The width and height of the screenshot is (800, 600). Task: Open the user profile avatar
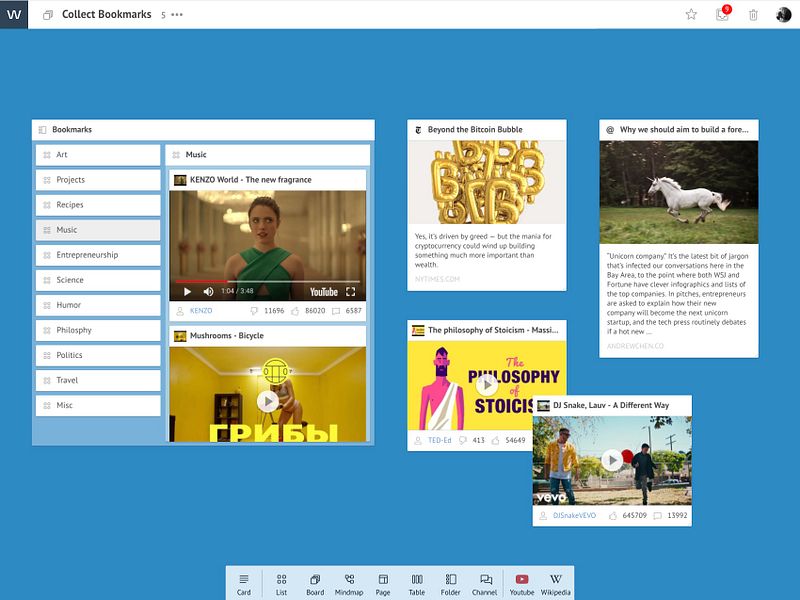pos(783,14)
